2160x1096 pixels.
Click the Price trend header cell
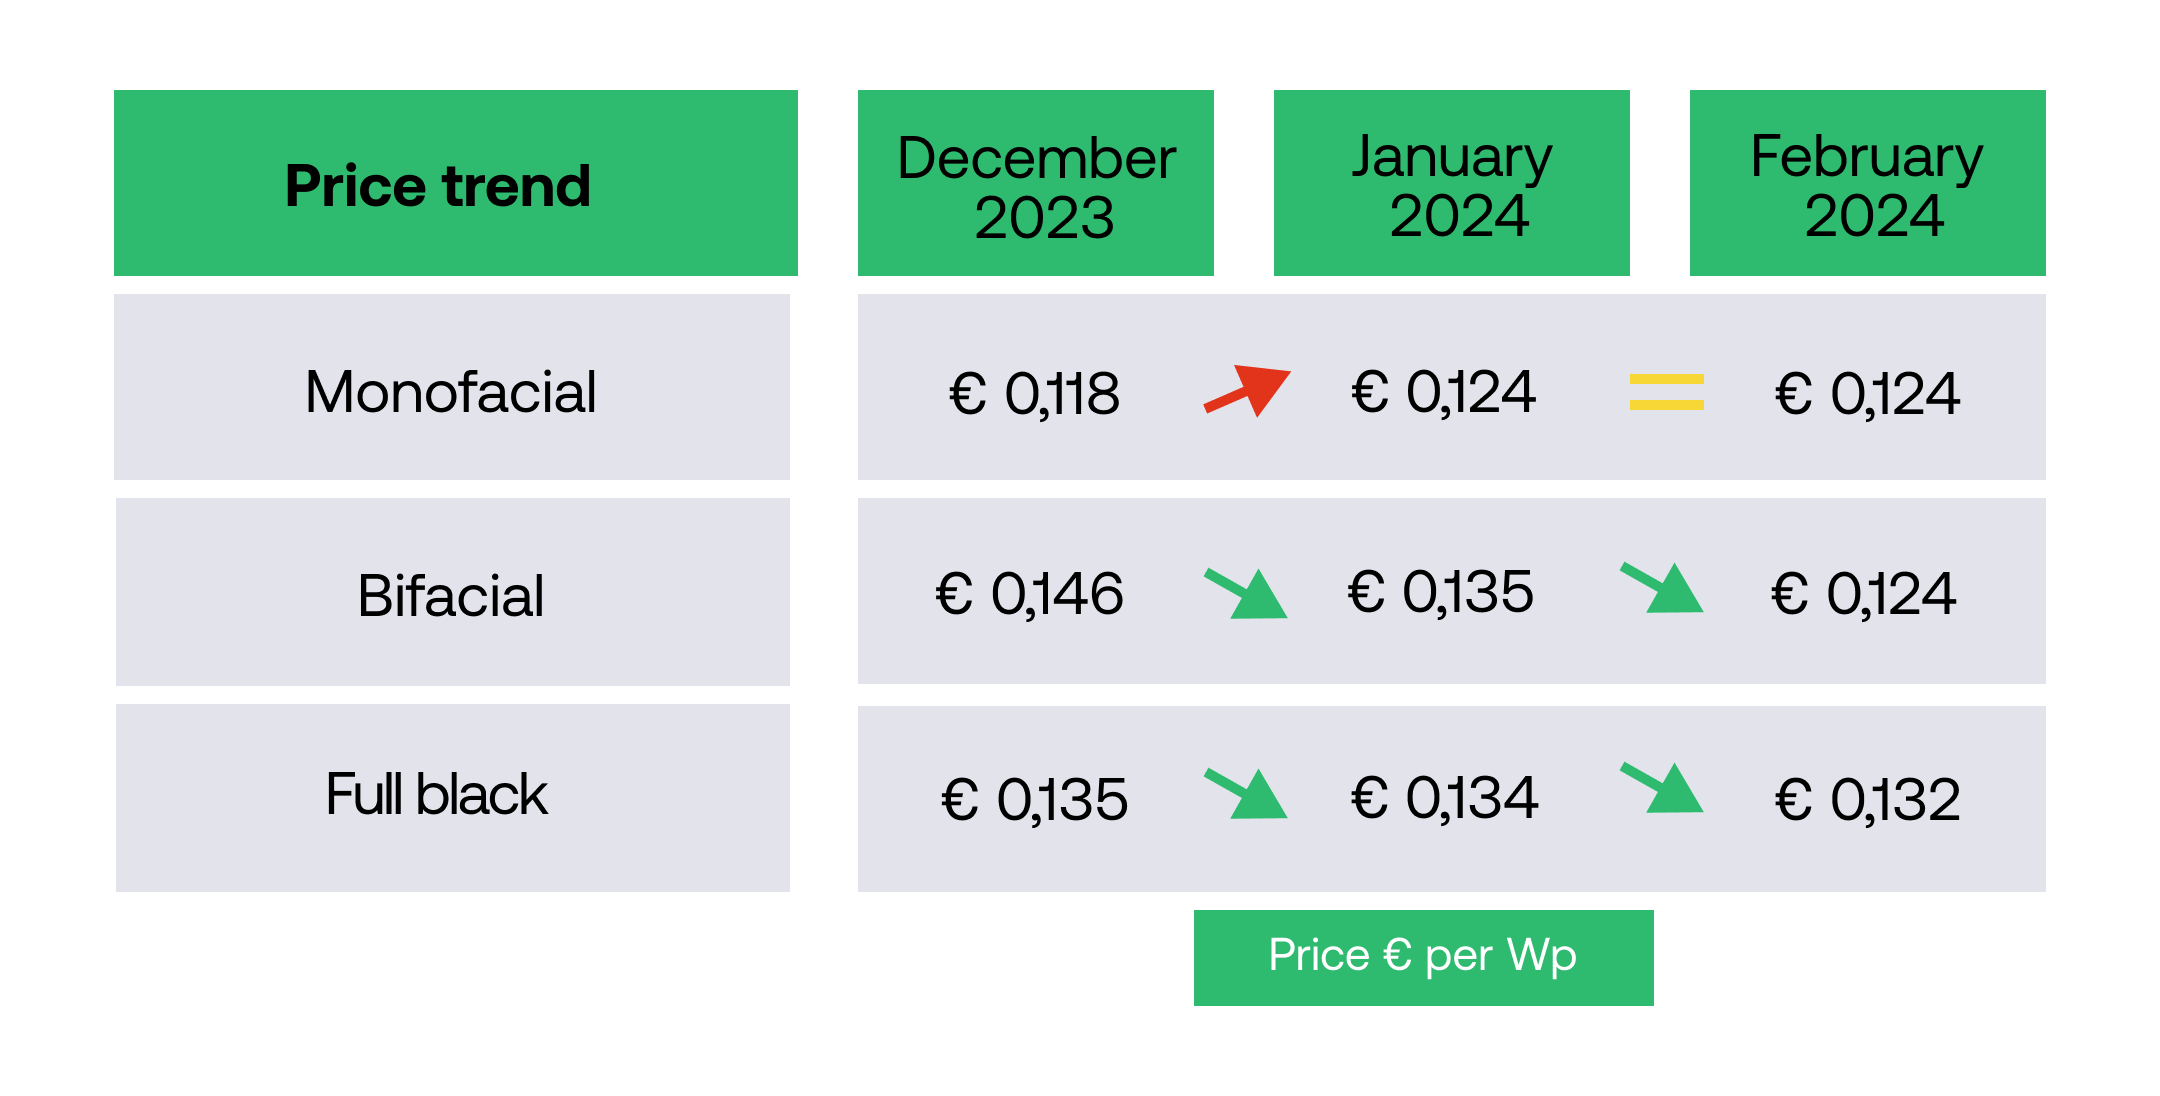coord(456,184)
